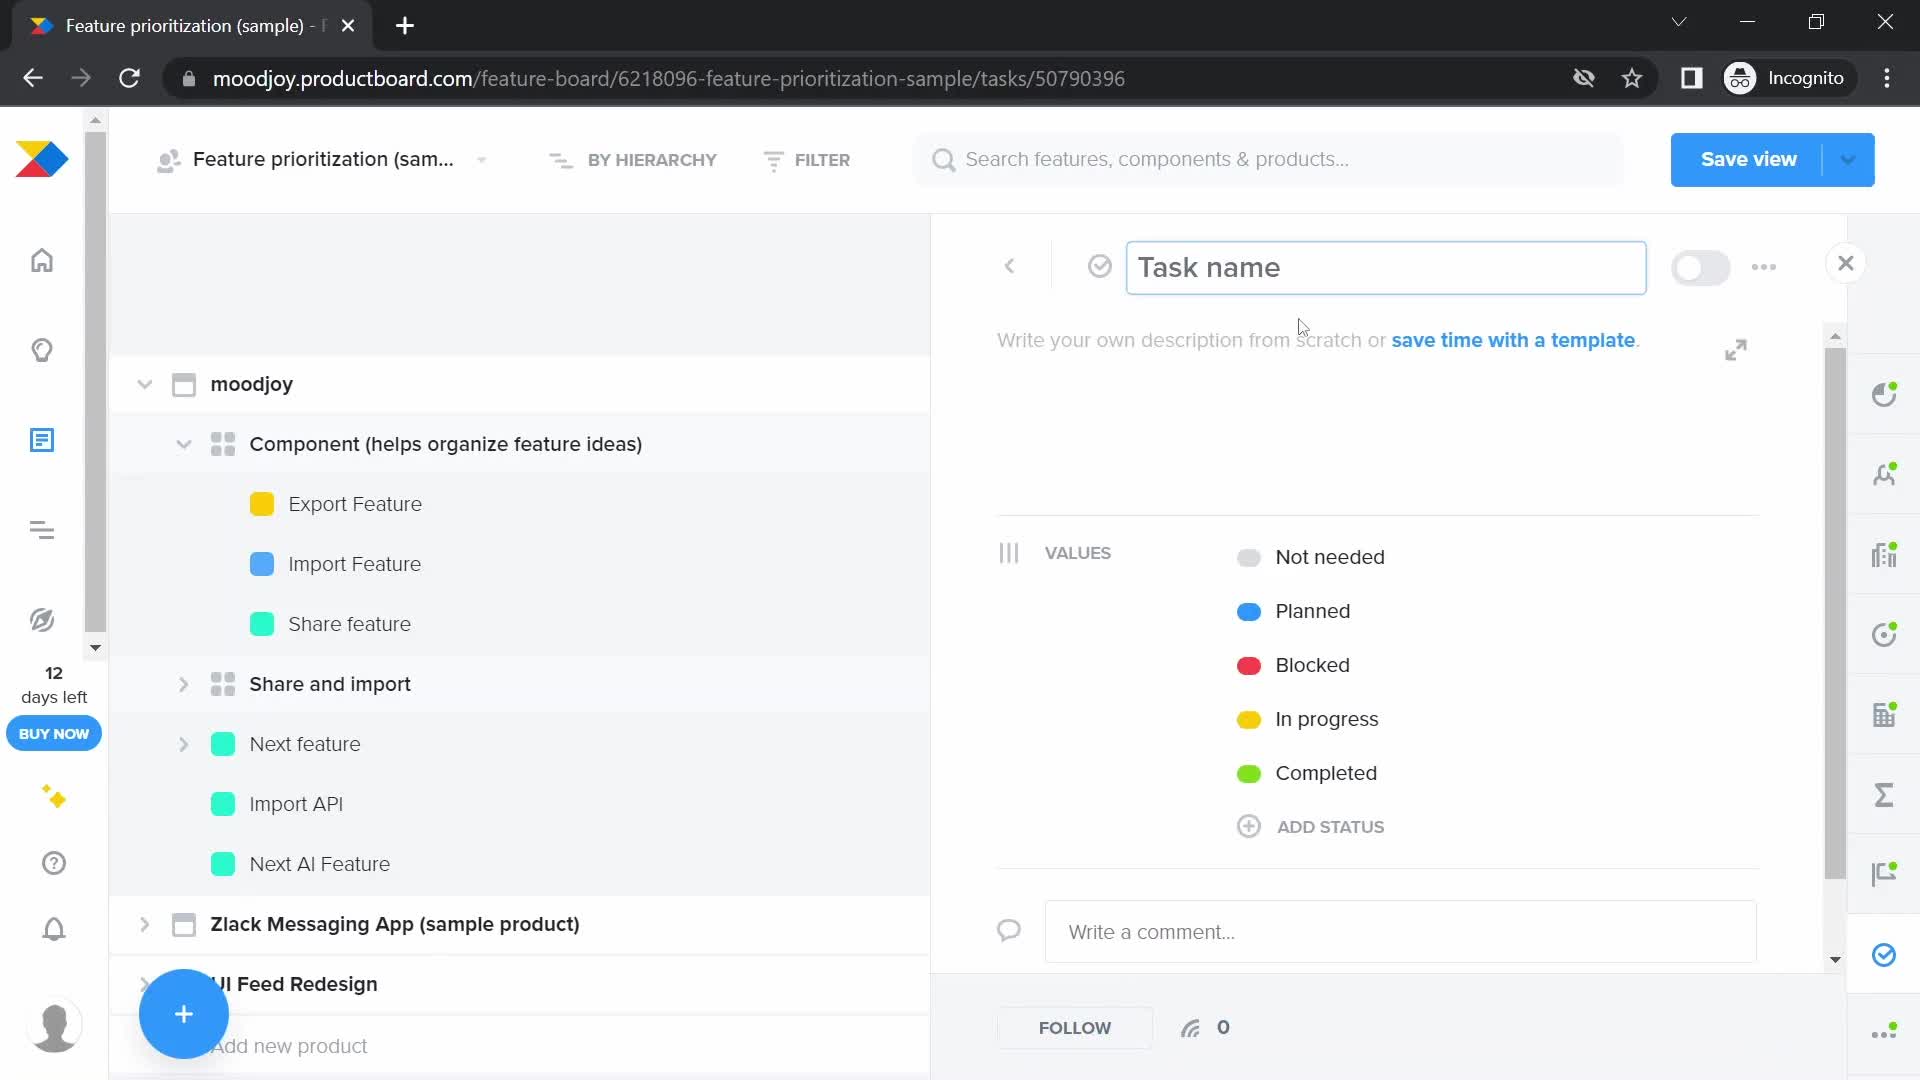Screen dimensions: 1920x1080
Task: Click Add new product
Action: [x=290, y=1046]
